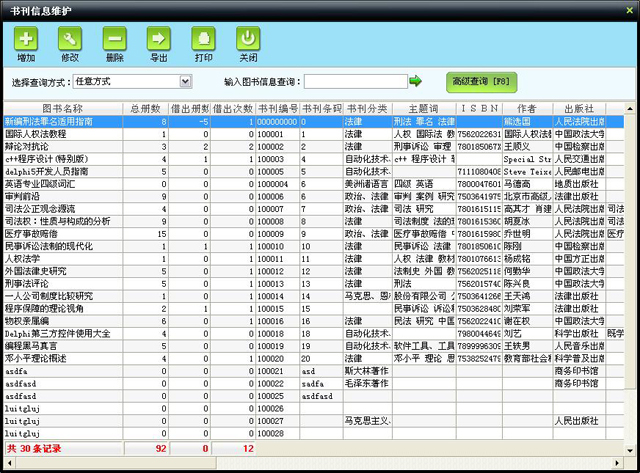Sort by the 图书名称 column header
Screen dimensions: 640x473
pyautogui.click(x=62, y=108)
